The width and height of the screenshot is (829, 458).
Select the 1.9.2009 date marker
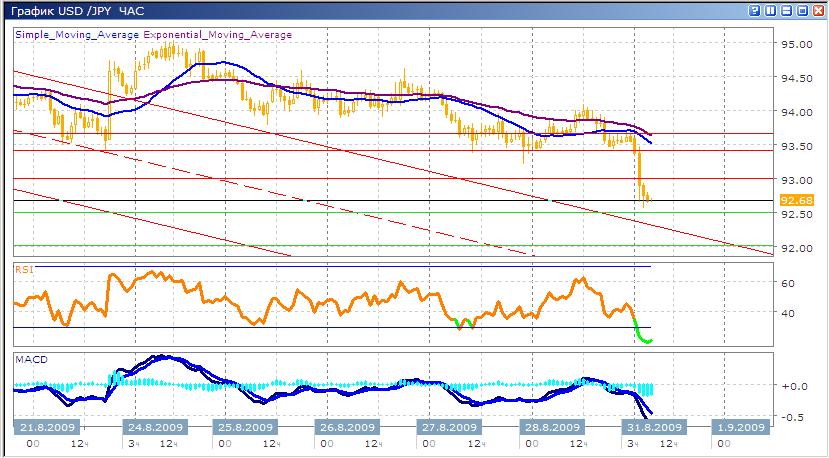tap(742, 427)
